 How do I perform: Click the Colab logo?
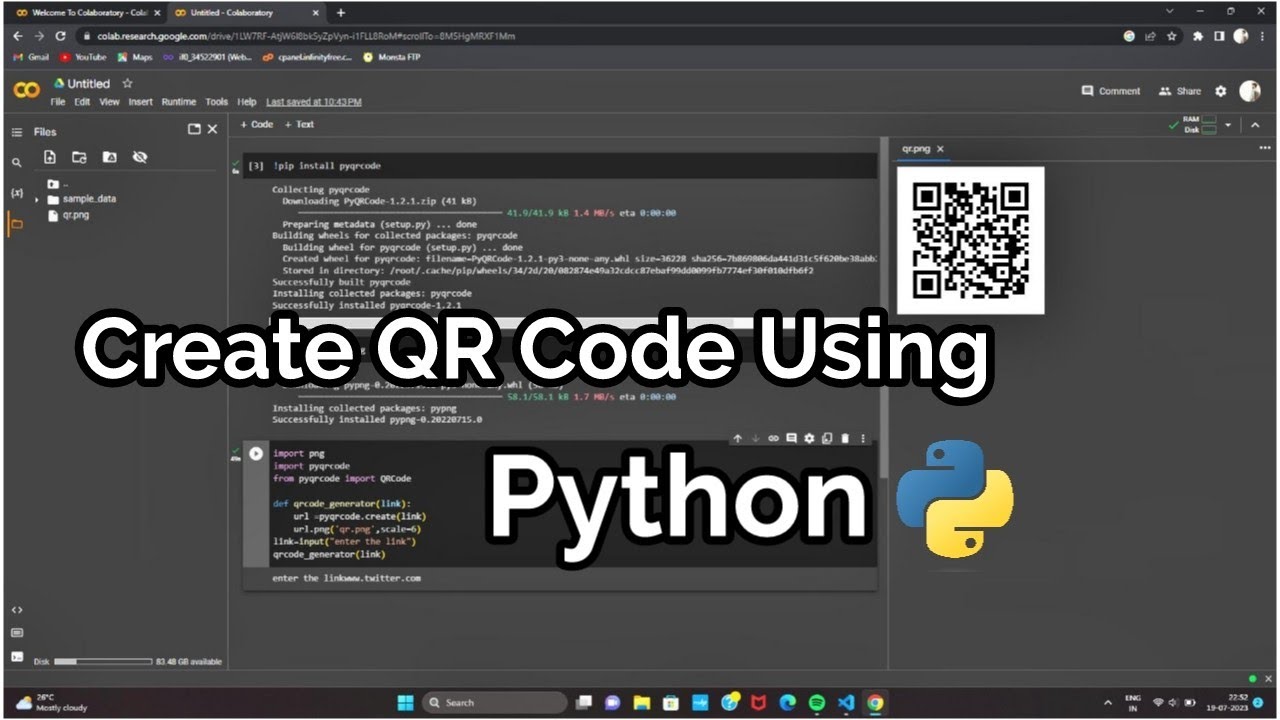click(27, 91)
